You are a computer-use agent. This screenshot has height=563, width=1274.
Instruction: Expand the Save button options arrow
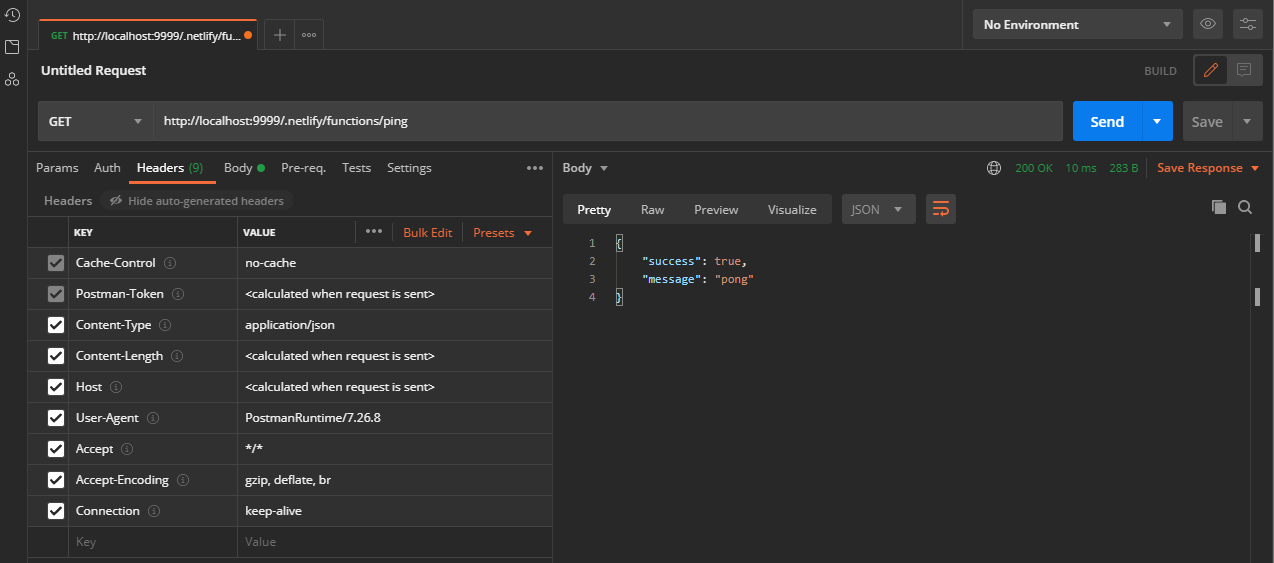coord(1247,121)
